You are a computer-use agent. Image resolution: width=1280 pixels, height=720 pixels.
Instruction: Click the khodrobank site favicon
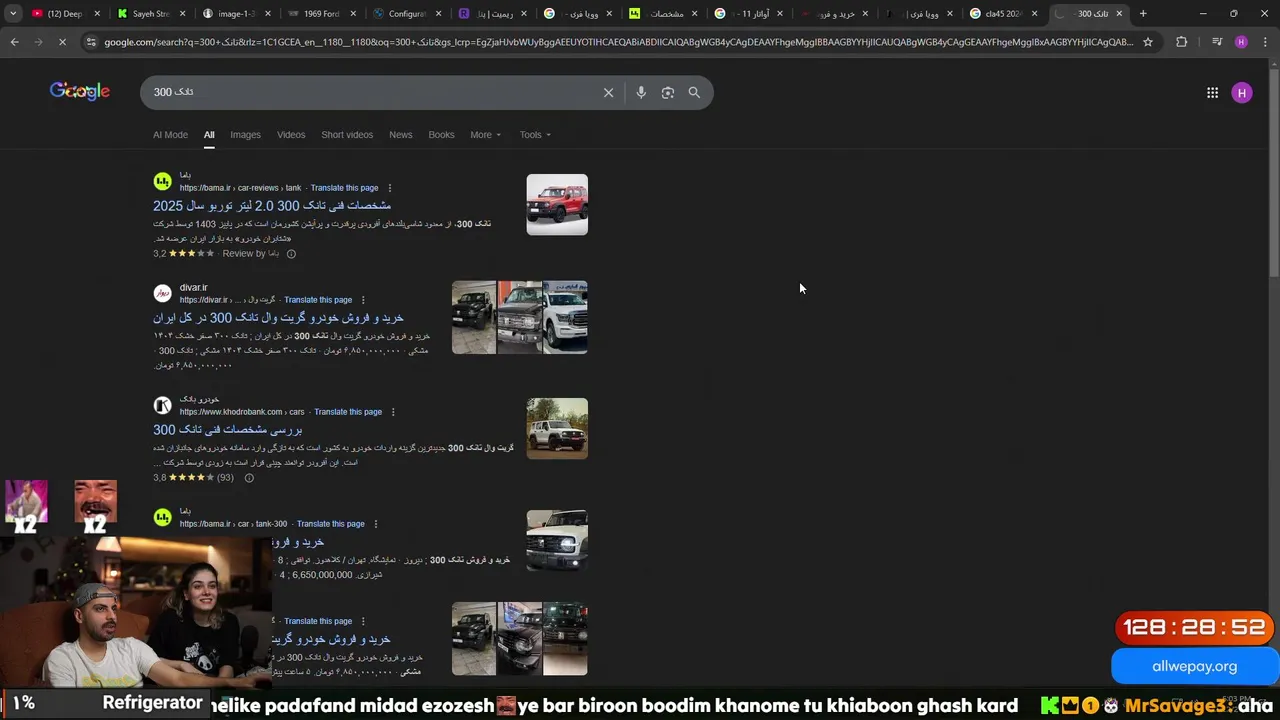162,406
